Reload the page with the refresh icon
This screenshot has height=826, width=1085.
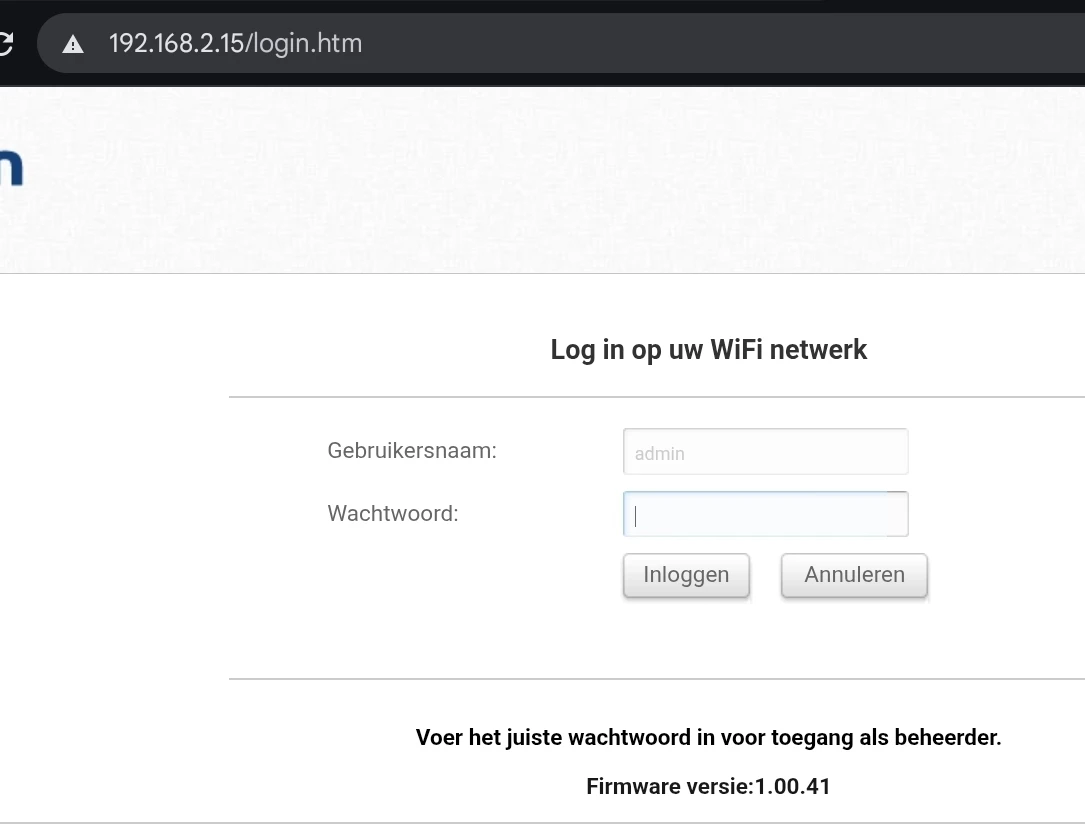[5, 44]
